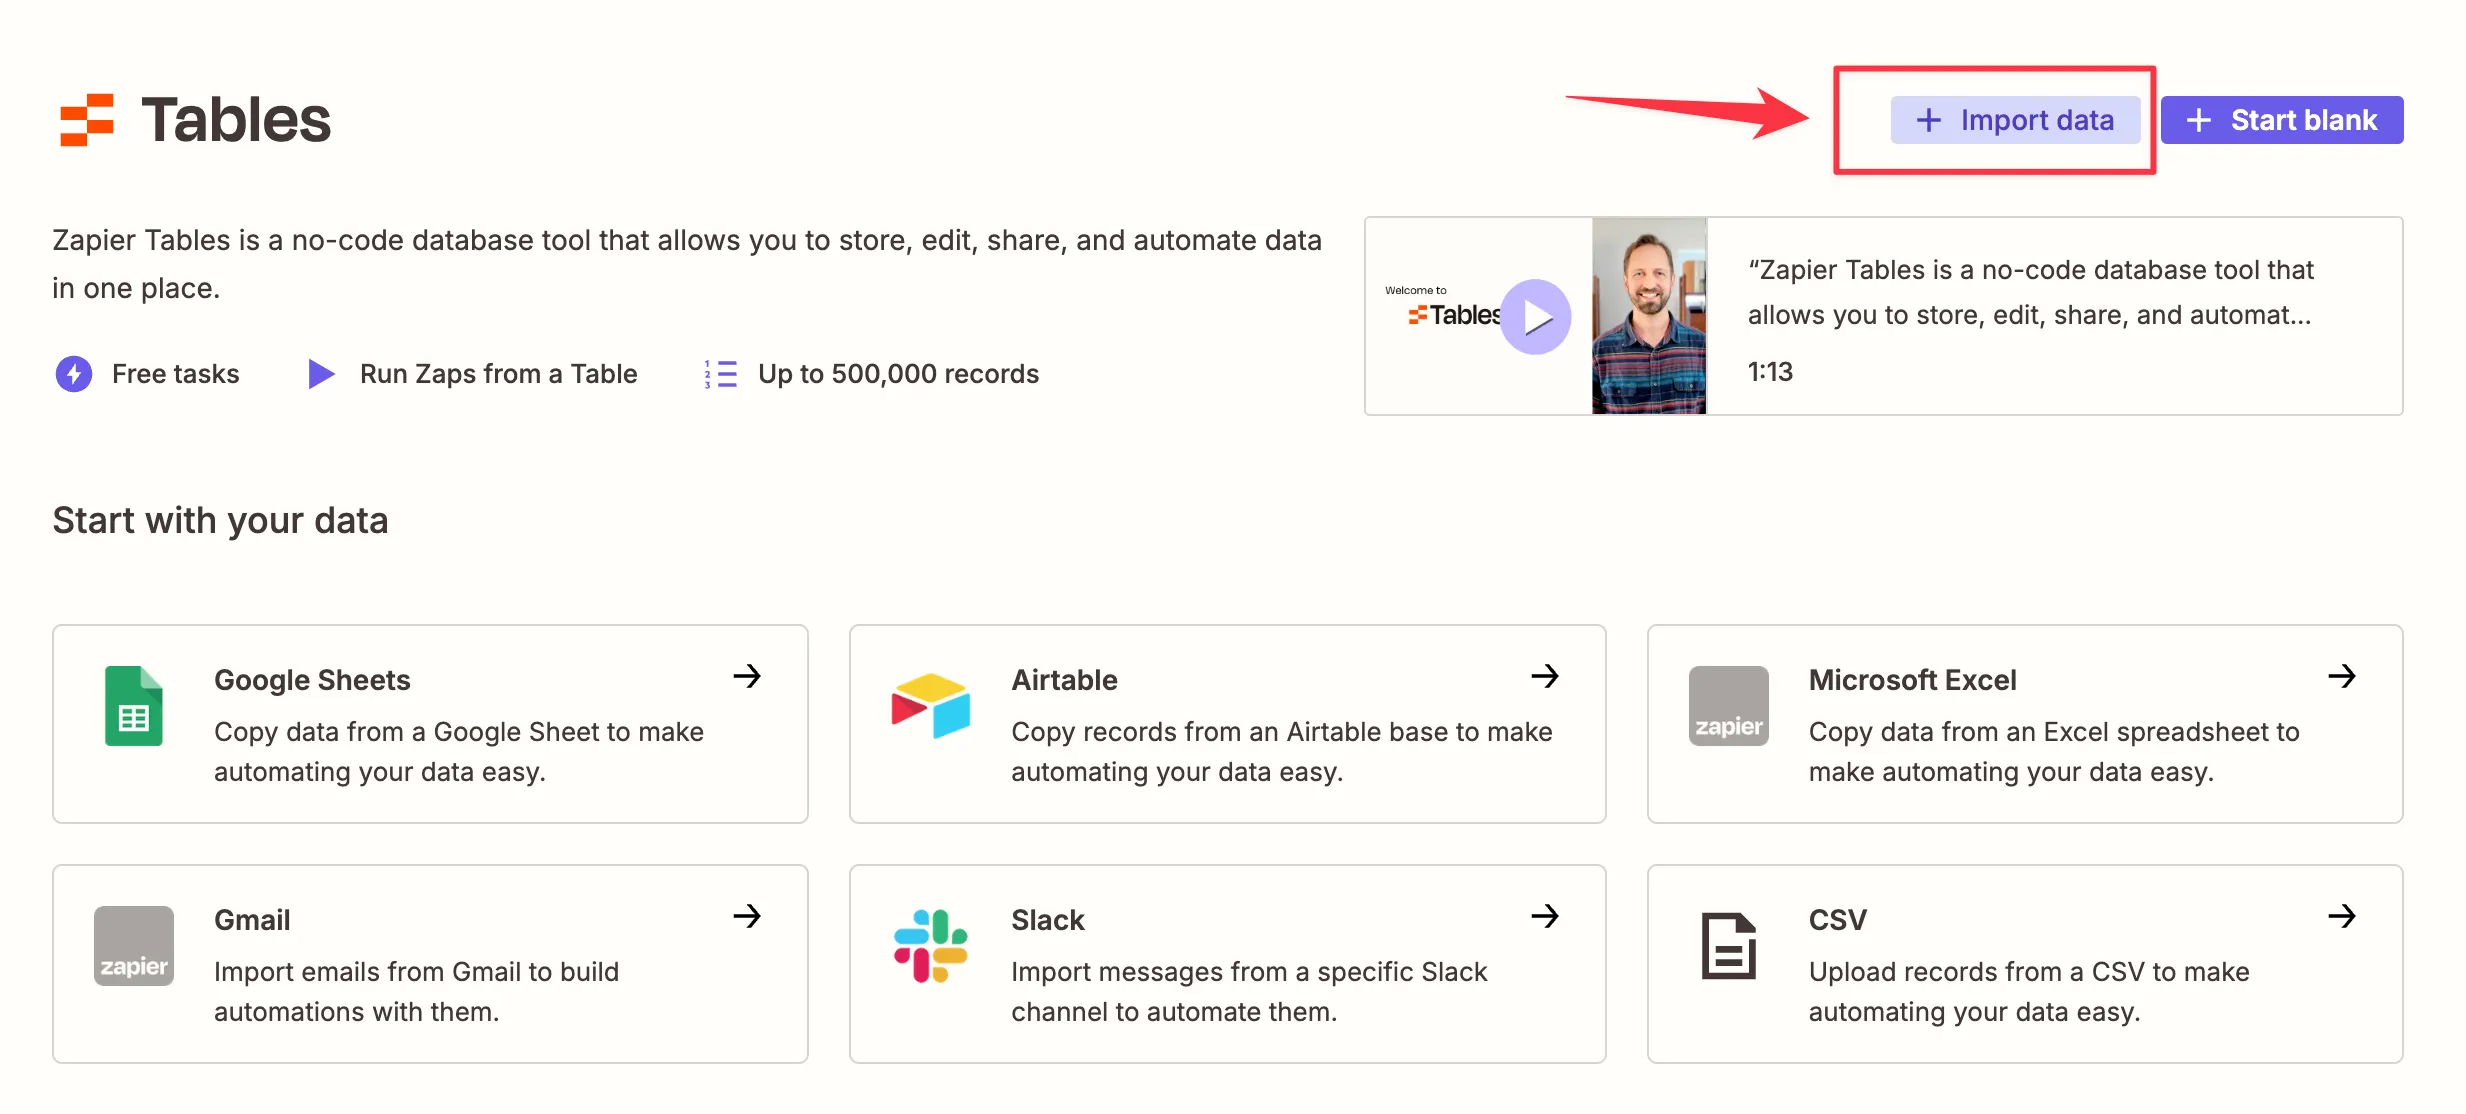Click the Zapier Tables orange logo

pos(87,120)
